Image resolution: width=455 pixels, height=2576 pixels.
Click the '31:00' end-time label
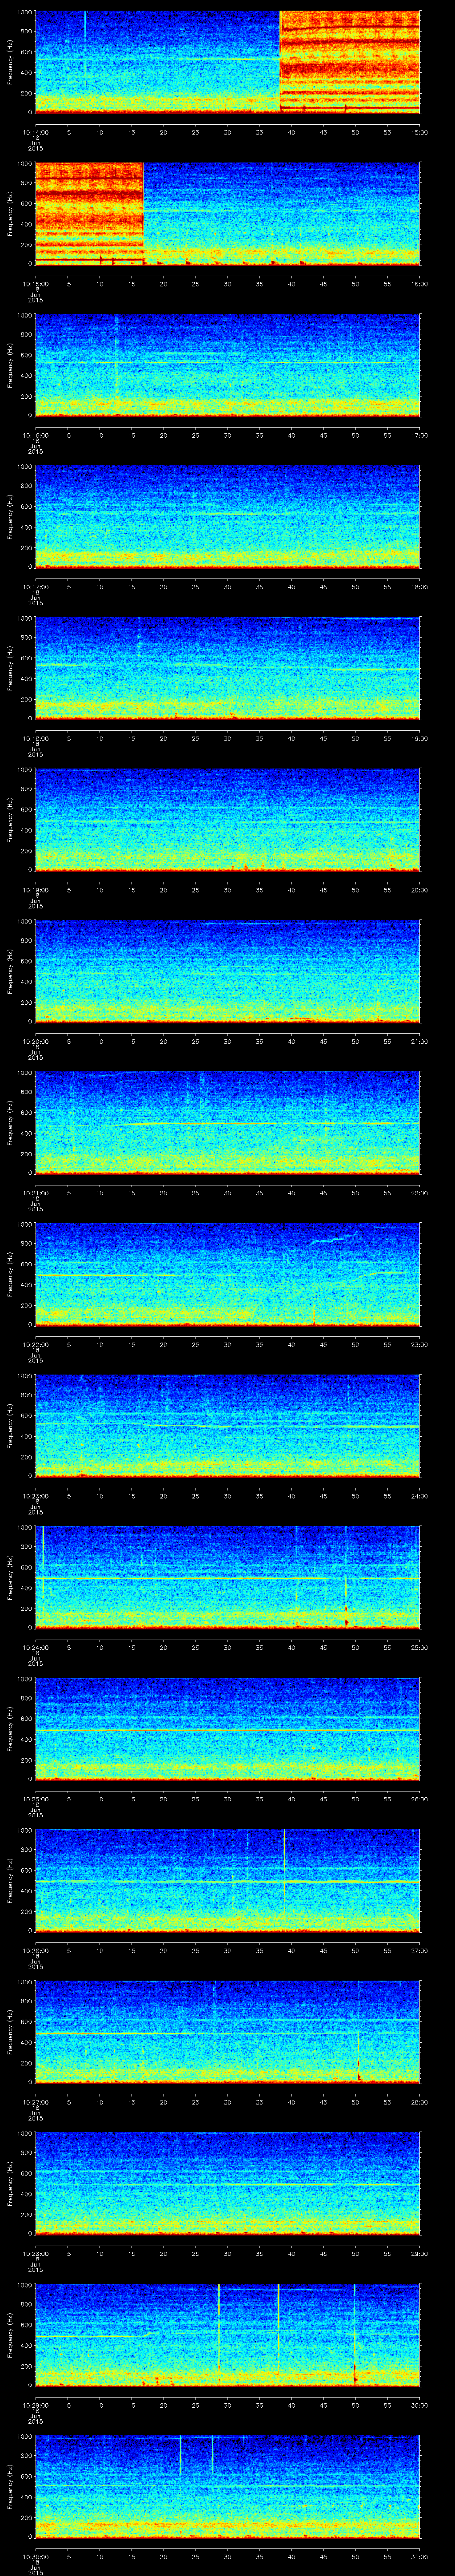[419, 2556]
